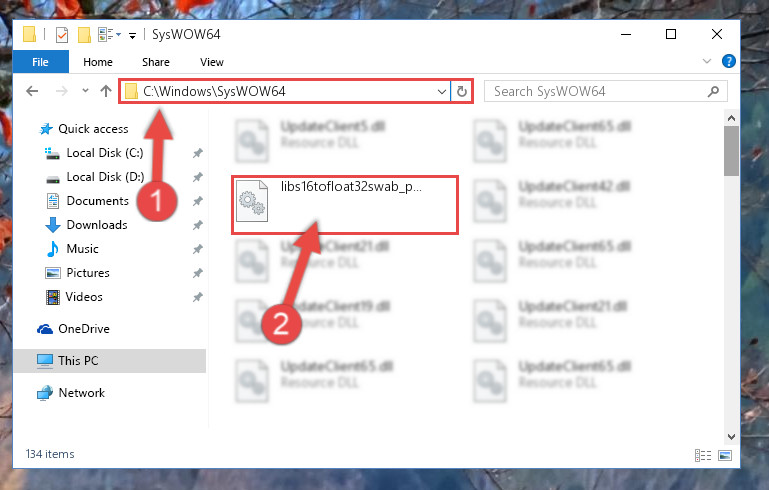Go back using the left arrow
The width and height of the screenshot is (769, 490).
click(32, 91)
